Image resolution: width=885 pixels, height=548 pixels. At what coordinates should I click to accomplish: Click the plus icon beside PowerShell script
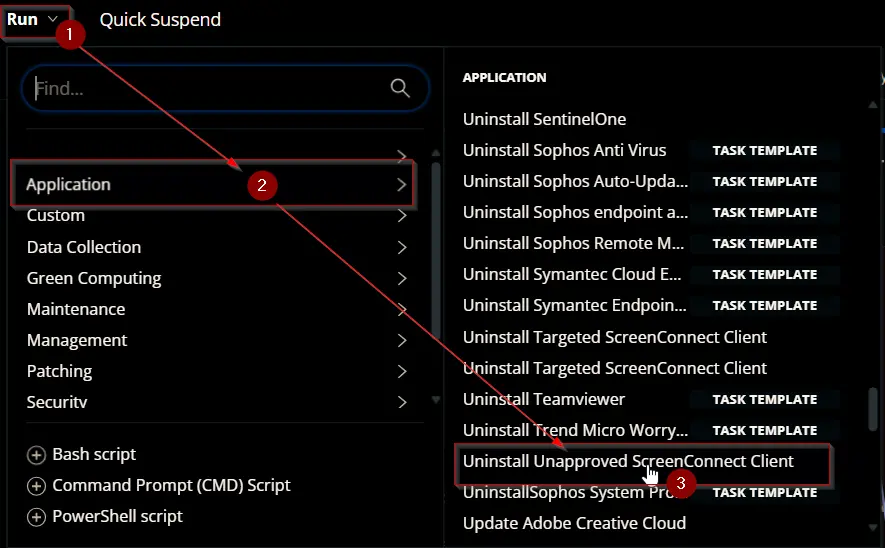pyautogui.click(x=36, y=517)
